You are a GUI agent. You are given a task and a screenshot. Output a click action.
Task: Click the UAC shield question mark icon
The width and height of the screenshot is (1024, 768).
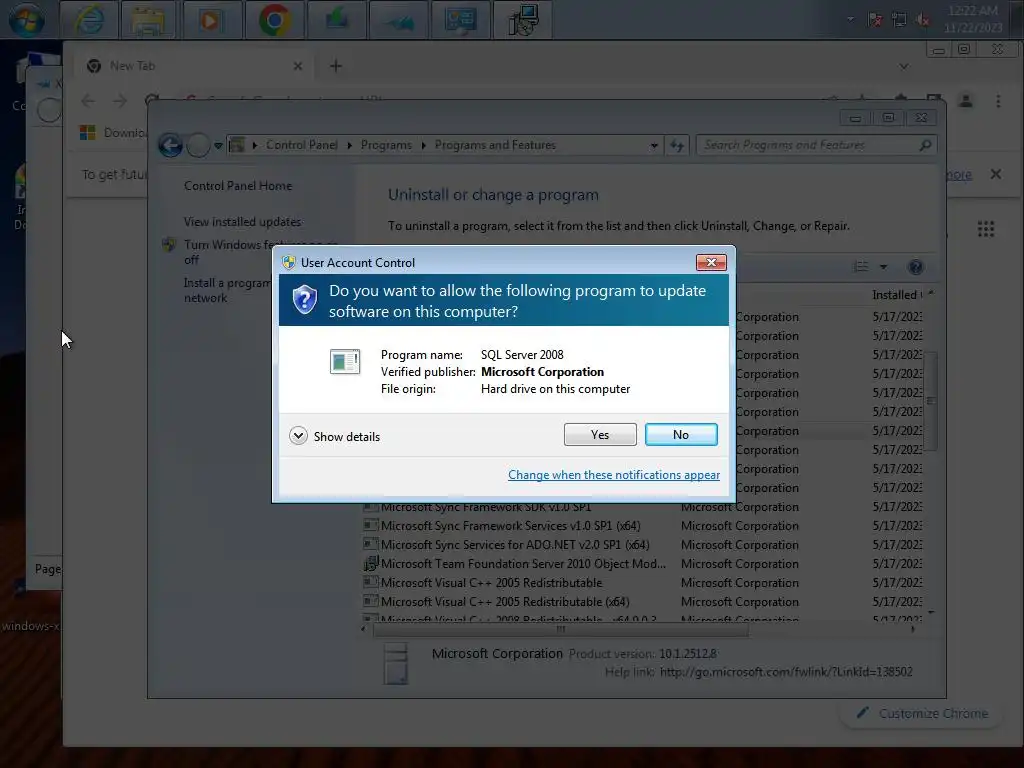[x=304, y=300]
